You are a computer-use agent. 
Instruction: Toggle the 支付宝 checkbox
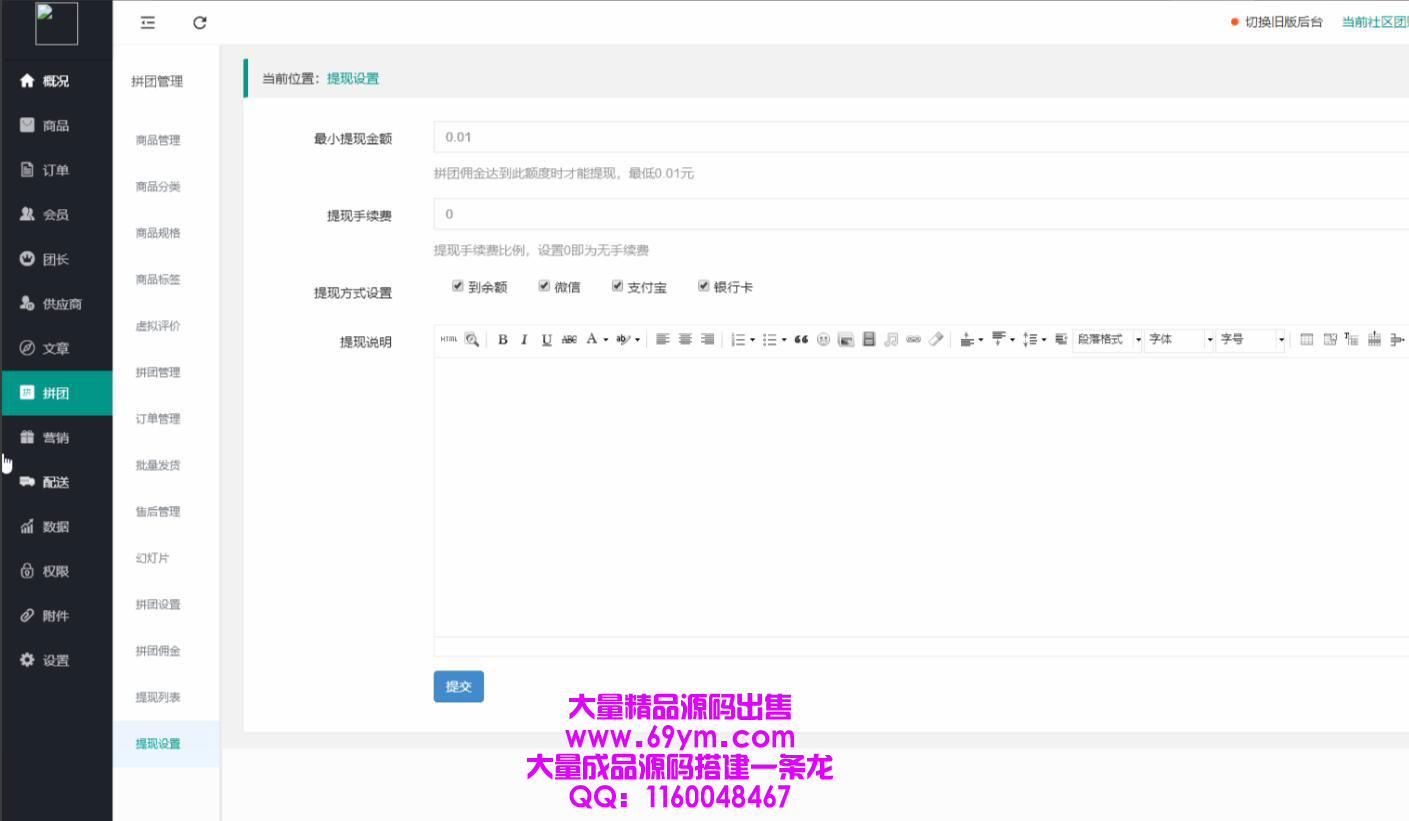[x=617, y=286]
